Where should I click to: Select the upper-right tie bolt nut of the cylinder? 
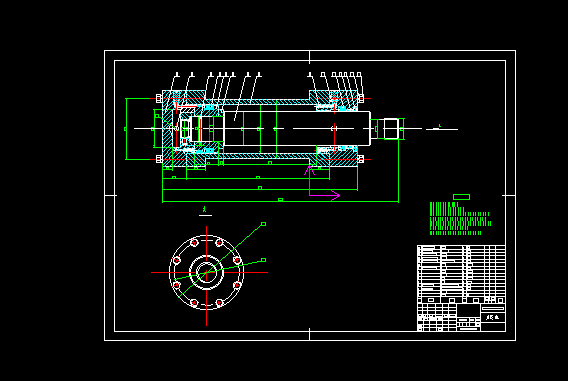(361, 99)
